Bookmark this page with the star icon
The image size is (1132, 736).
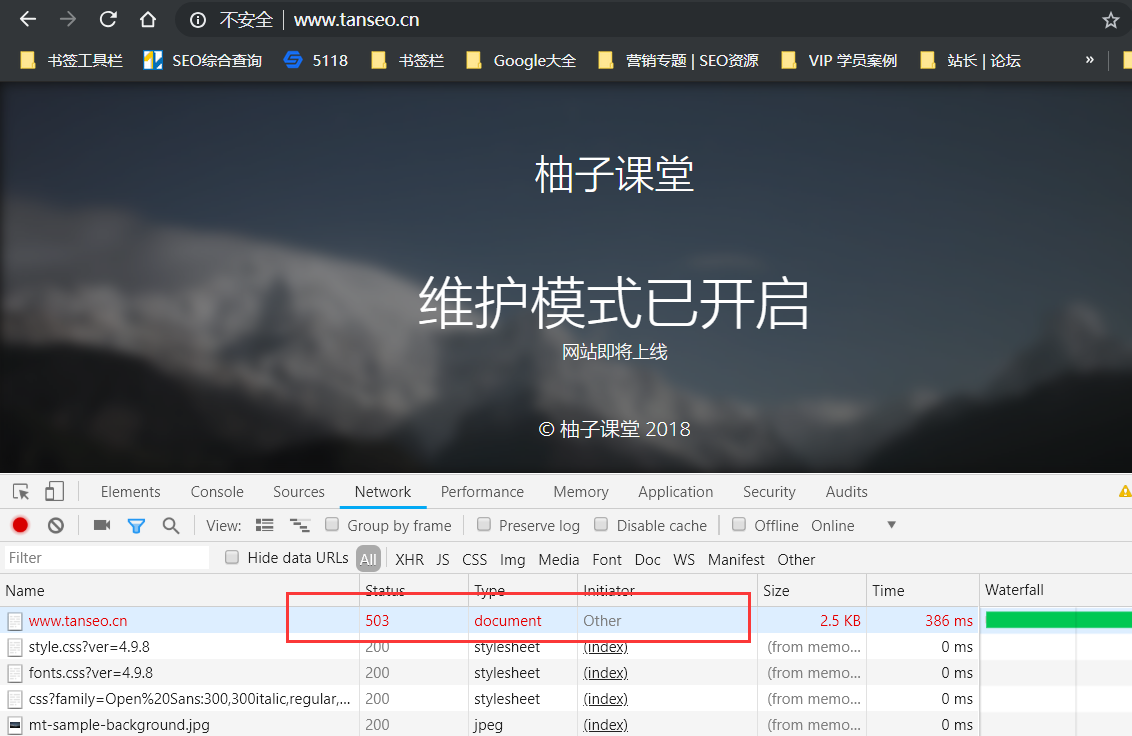1110,20
